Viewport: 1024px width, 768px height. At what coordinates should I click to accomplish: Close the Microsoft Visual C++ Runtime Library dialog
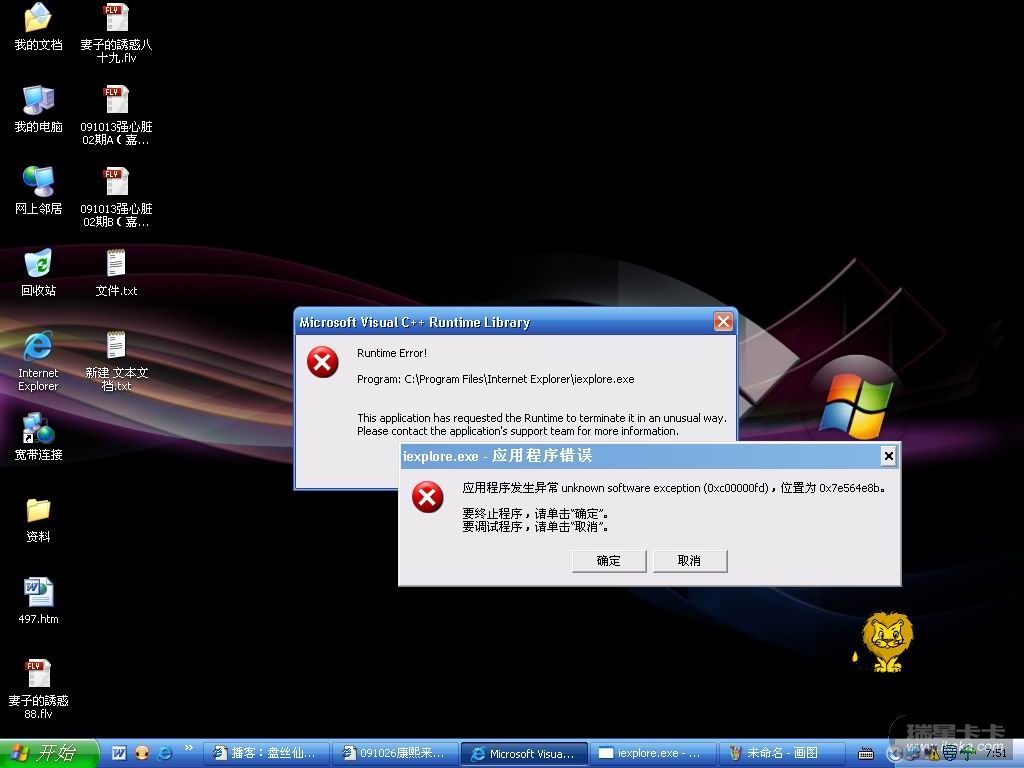tap(723, 321)
